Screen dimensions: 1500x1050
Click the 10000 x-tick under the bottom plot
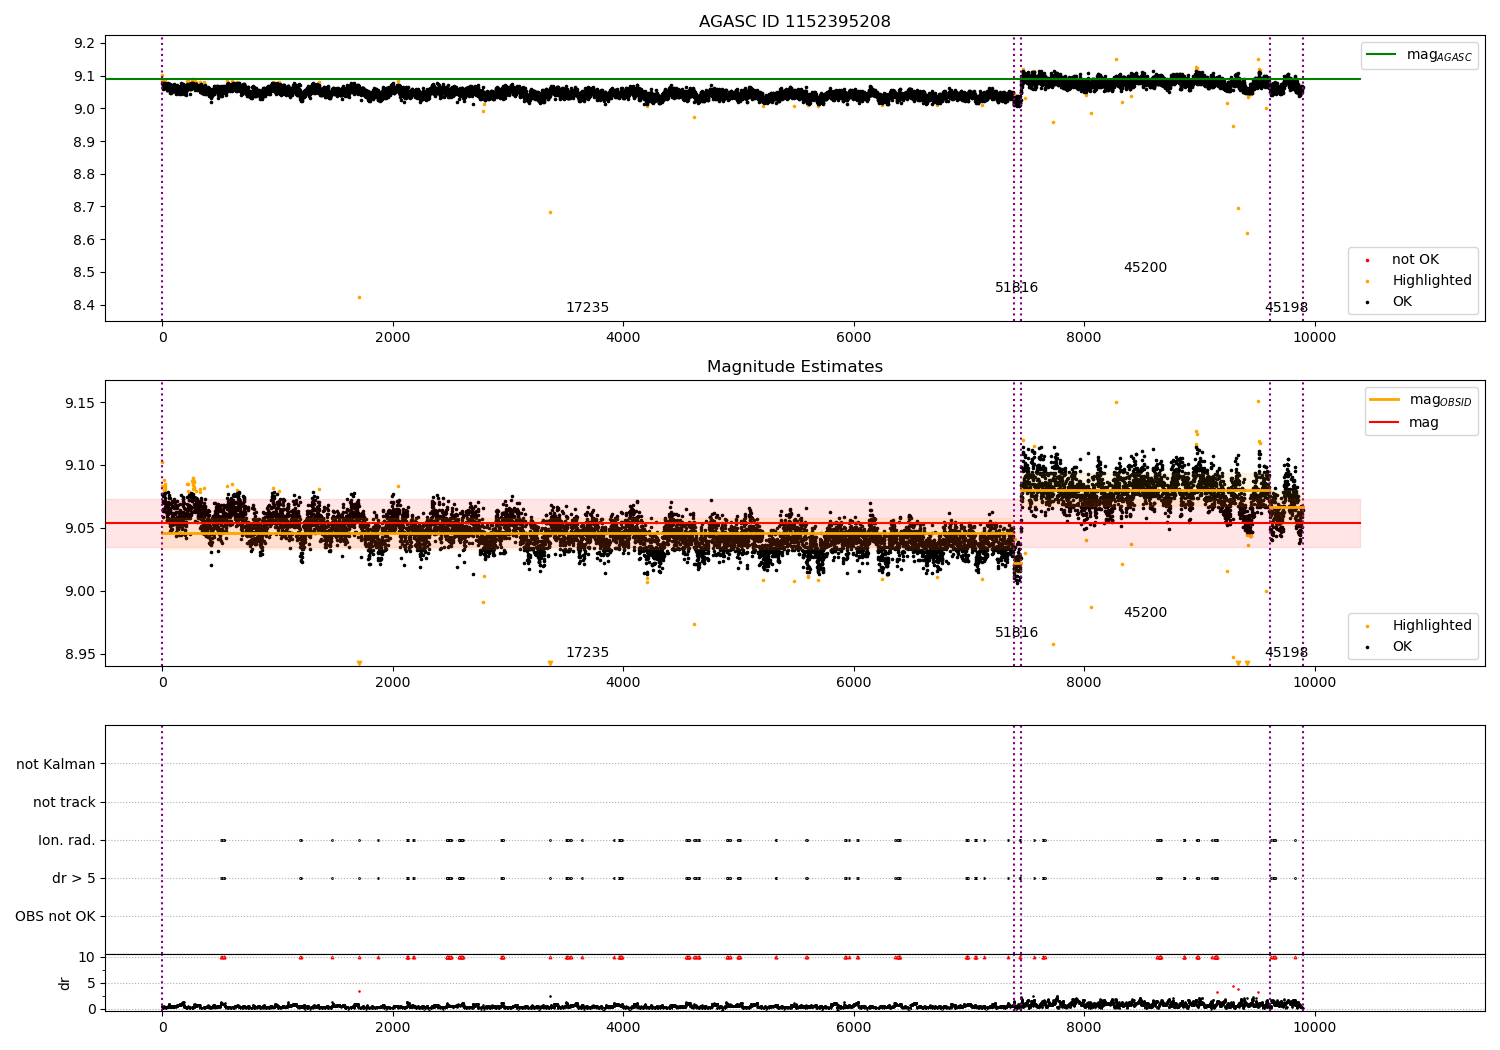(x=1314, y=1028)
